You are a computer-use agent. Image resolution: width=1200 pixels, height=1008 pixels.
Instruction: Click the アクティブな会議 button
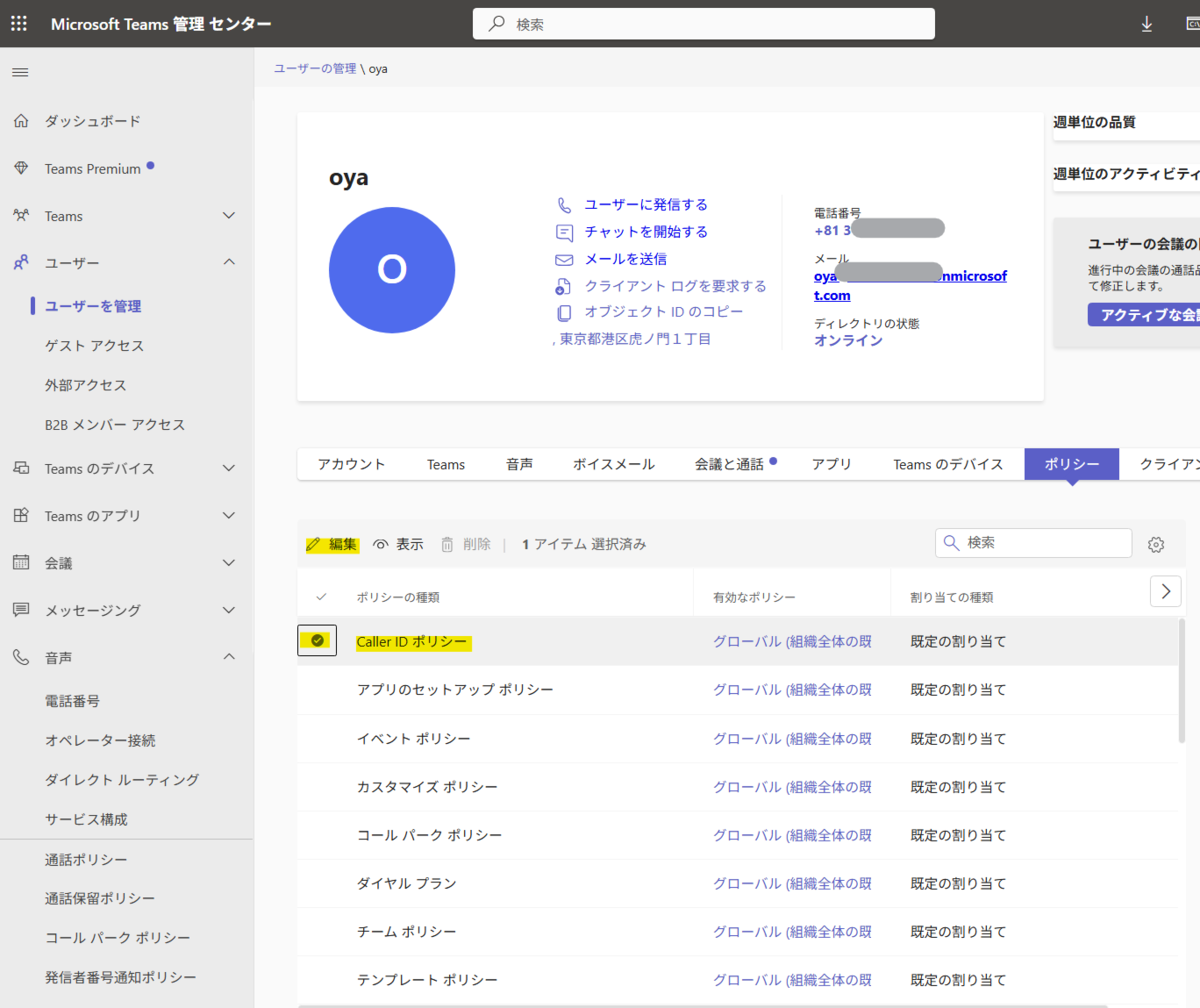coord(1144,315)
